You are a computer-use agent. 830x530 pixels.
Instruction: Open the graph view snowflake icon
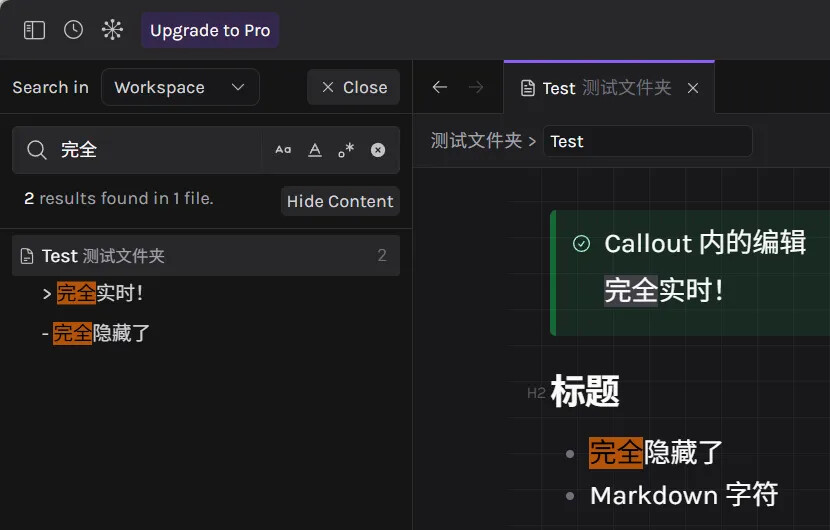[112, 30]
